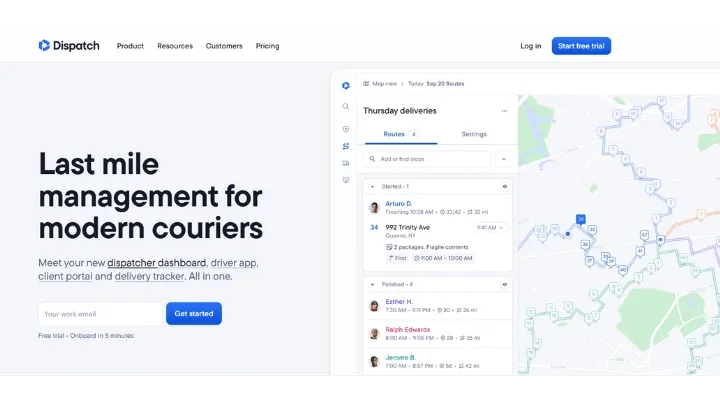Open the Resources menu
Image resolution: width=720 pixels, height=405 pixels.
(175, 46)
